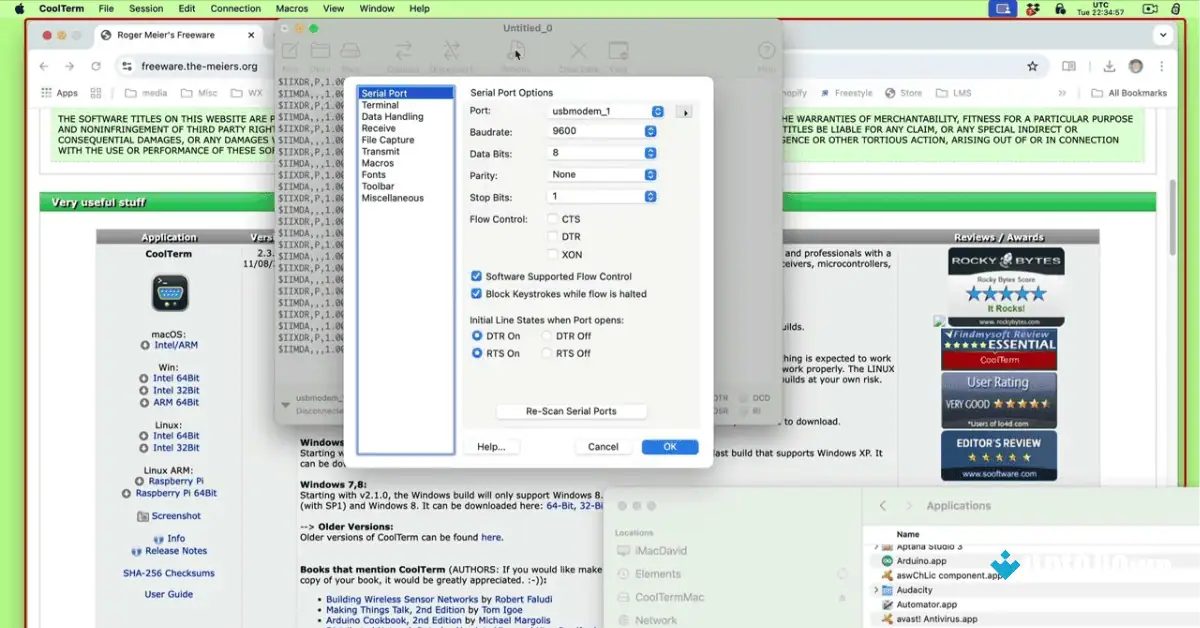Image resolution: width=1200 pixels, height=628 pixels.
Task: Open the Help question mark icon
Action: pyautogui.click(x=764, y=50)
